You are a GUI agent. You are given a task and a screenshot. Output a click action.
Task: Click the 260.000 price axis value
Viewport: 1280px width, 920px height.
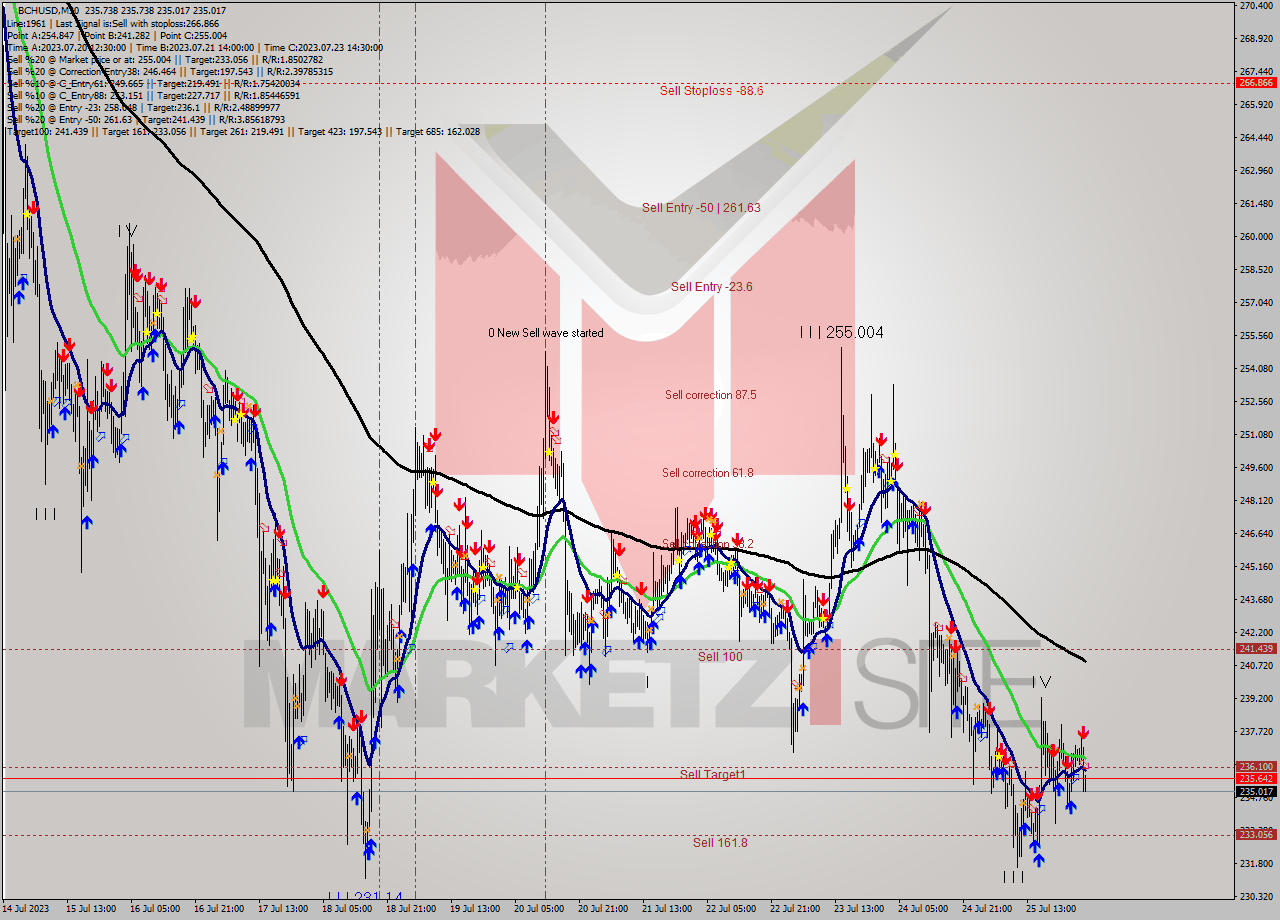tap(1255, 237)
